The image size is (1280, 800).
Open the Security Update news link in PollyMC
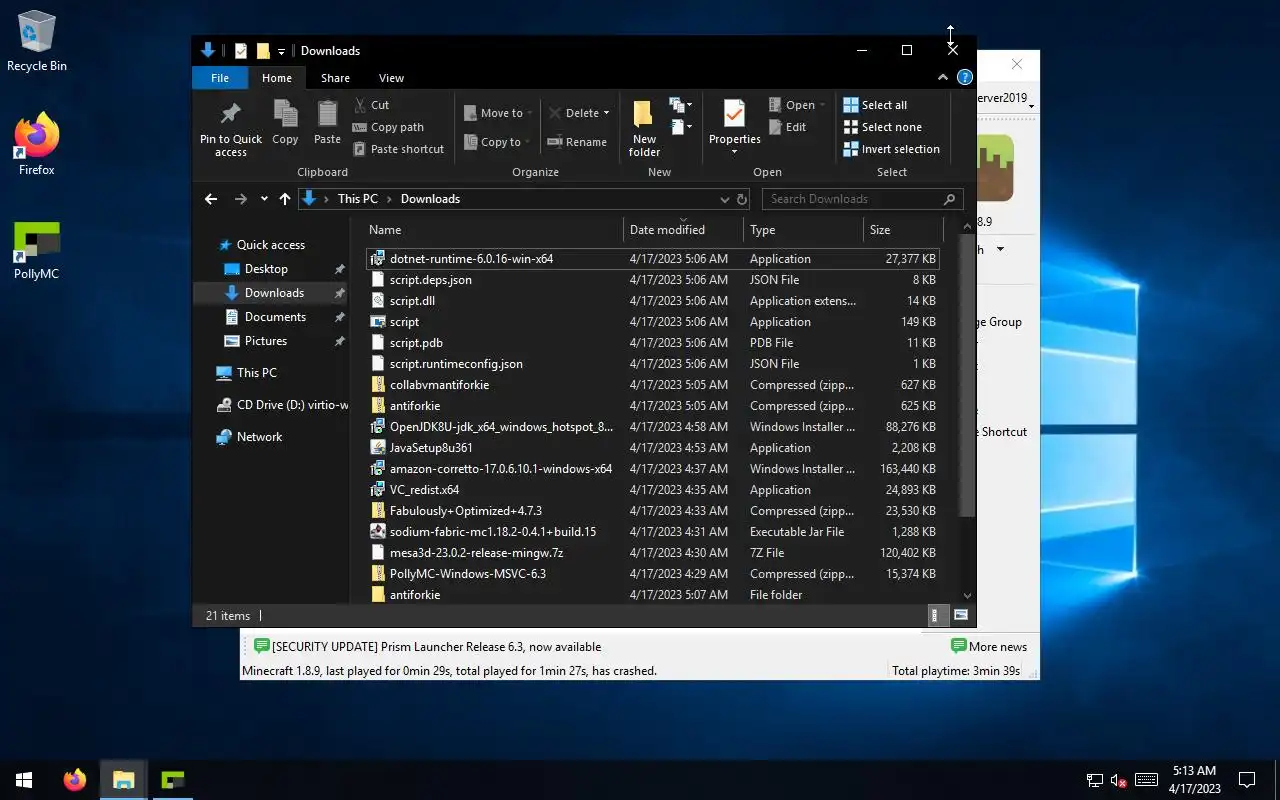point(428,647)
